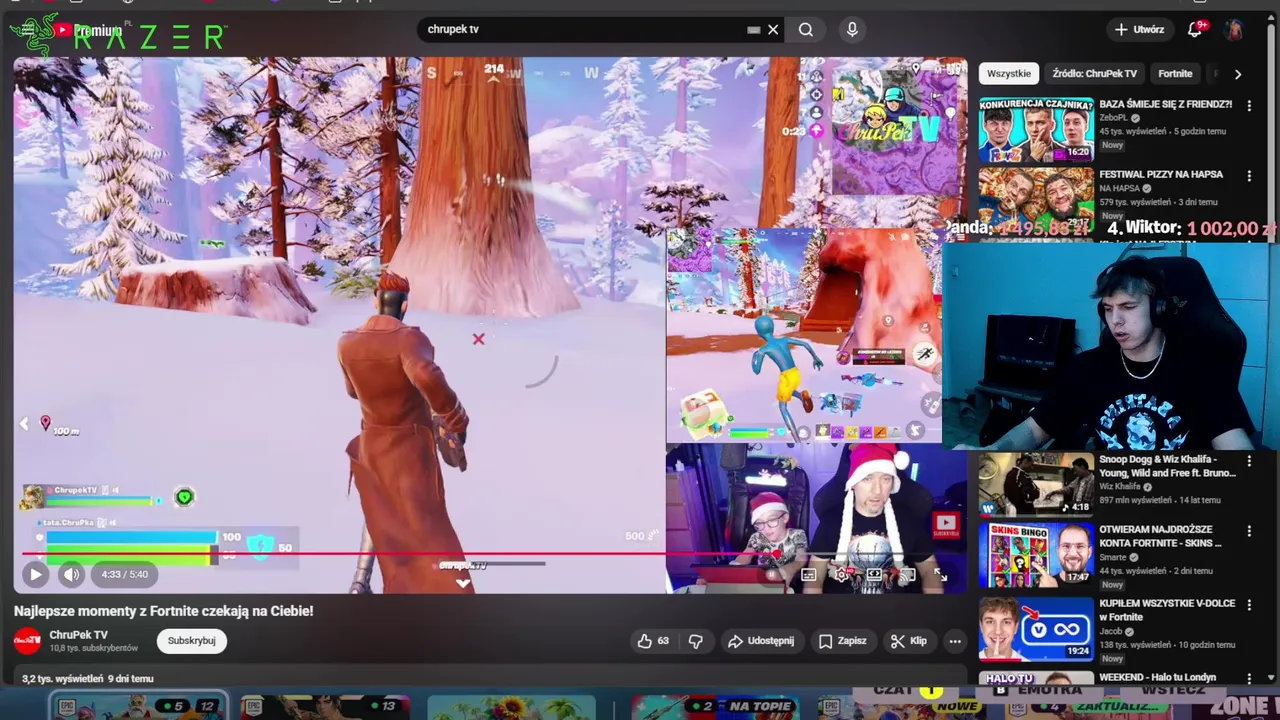
Task: Dislike the video with thumbs down
Action: (696, 641)
